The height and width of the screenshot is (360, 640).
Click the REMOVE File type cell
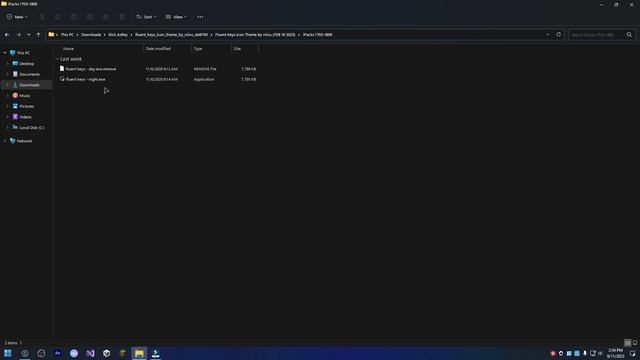205,69
